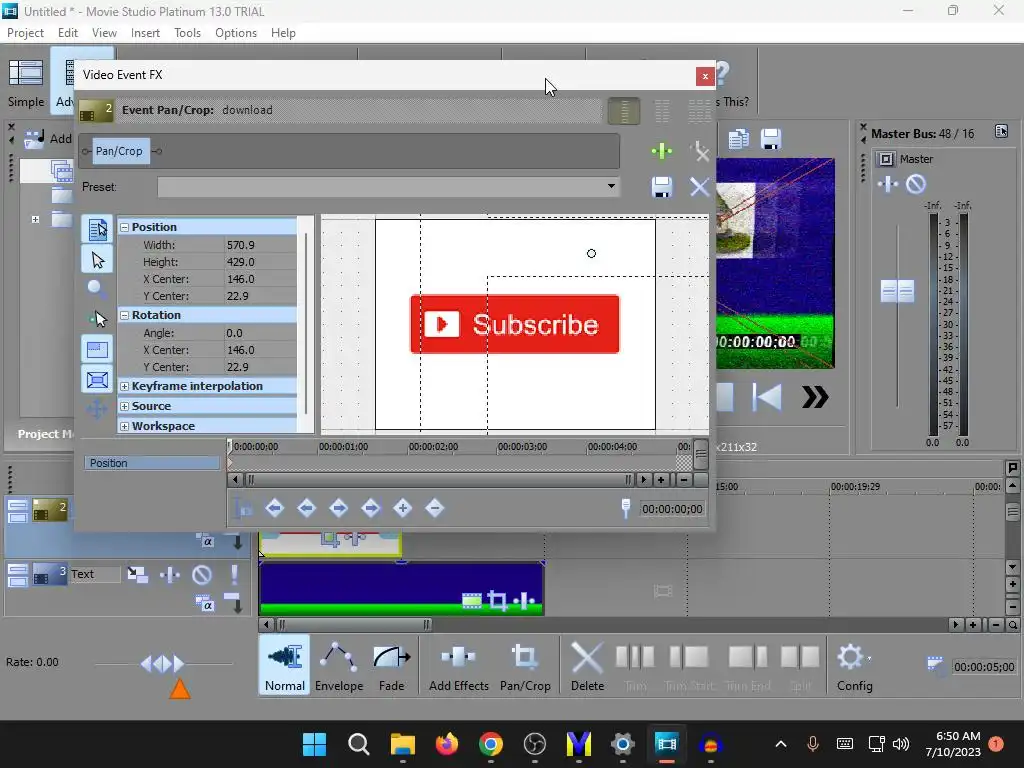Image resolution: width=1024 pixels, height=768 pixels.
Task: Open the Master FX icon
Action: [888, 184]
